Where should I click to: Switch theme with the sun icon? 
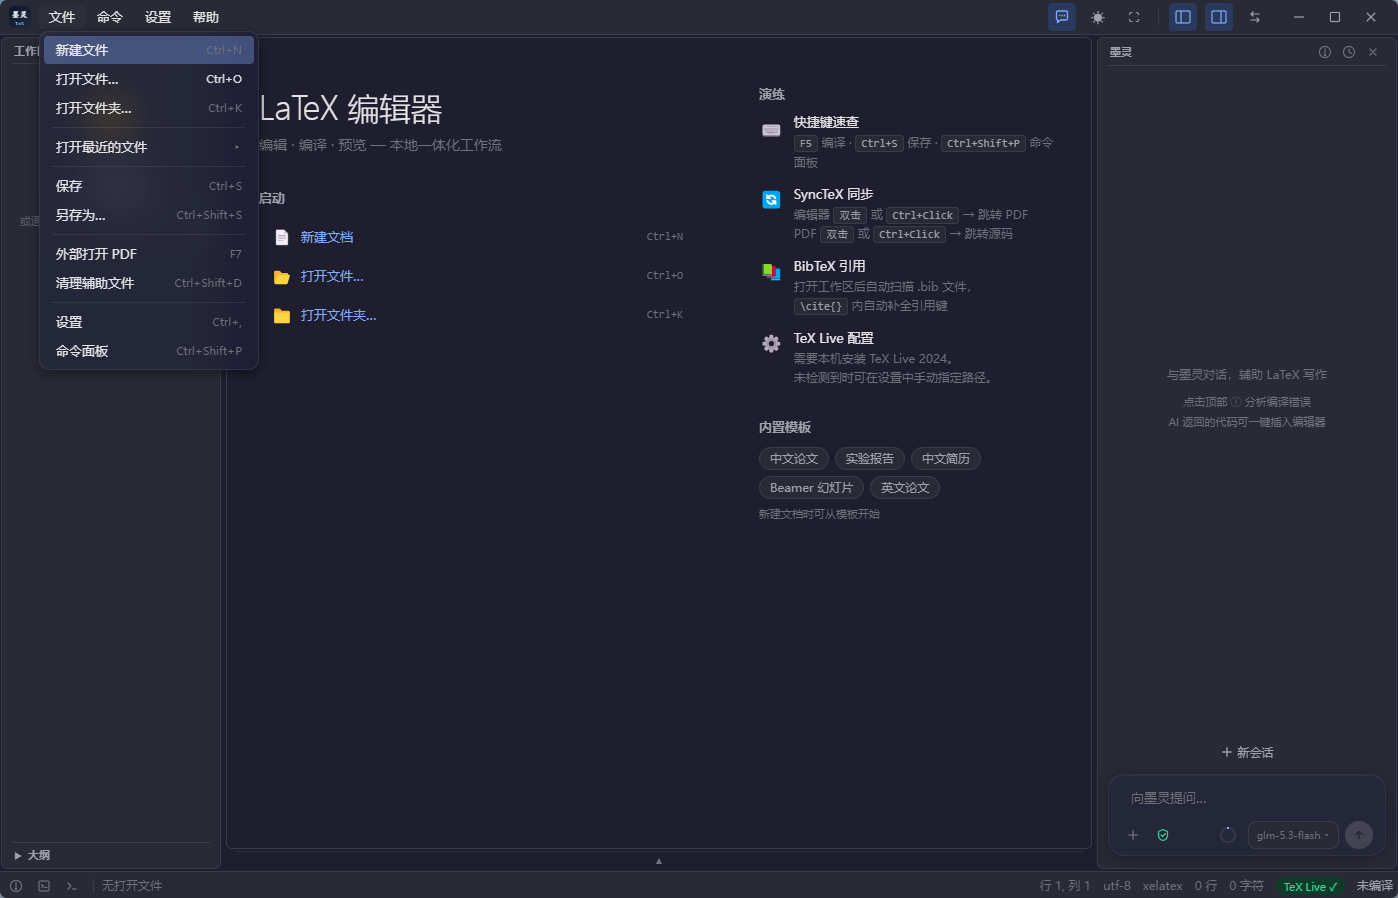coord(1098,17)
